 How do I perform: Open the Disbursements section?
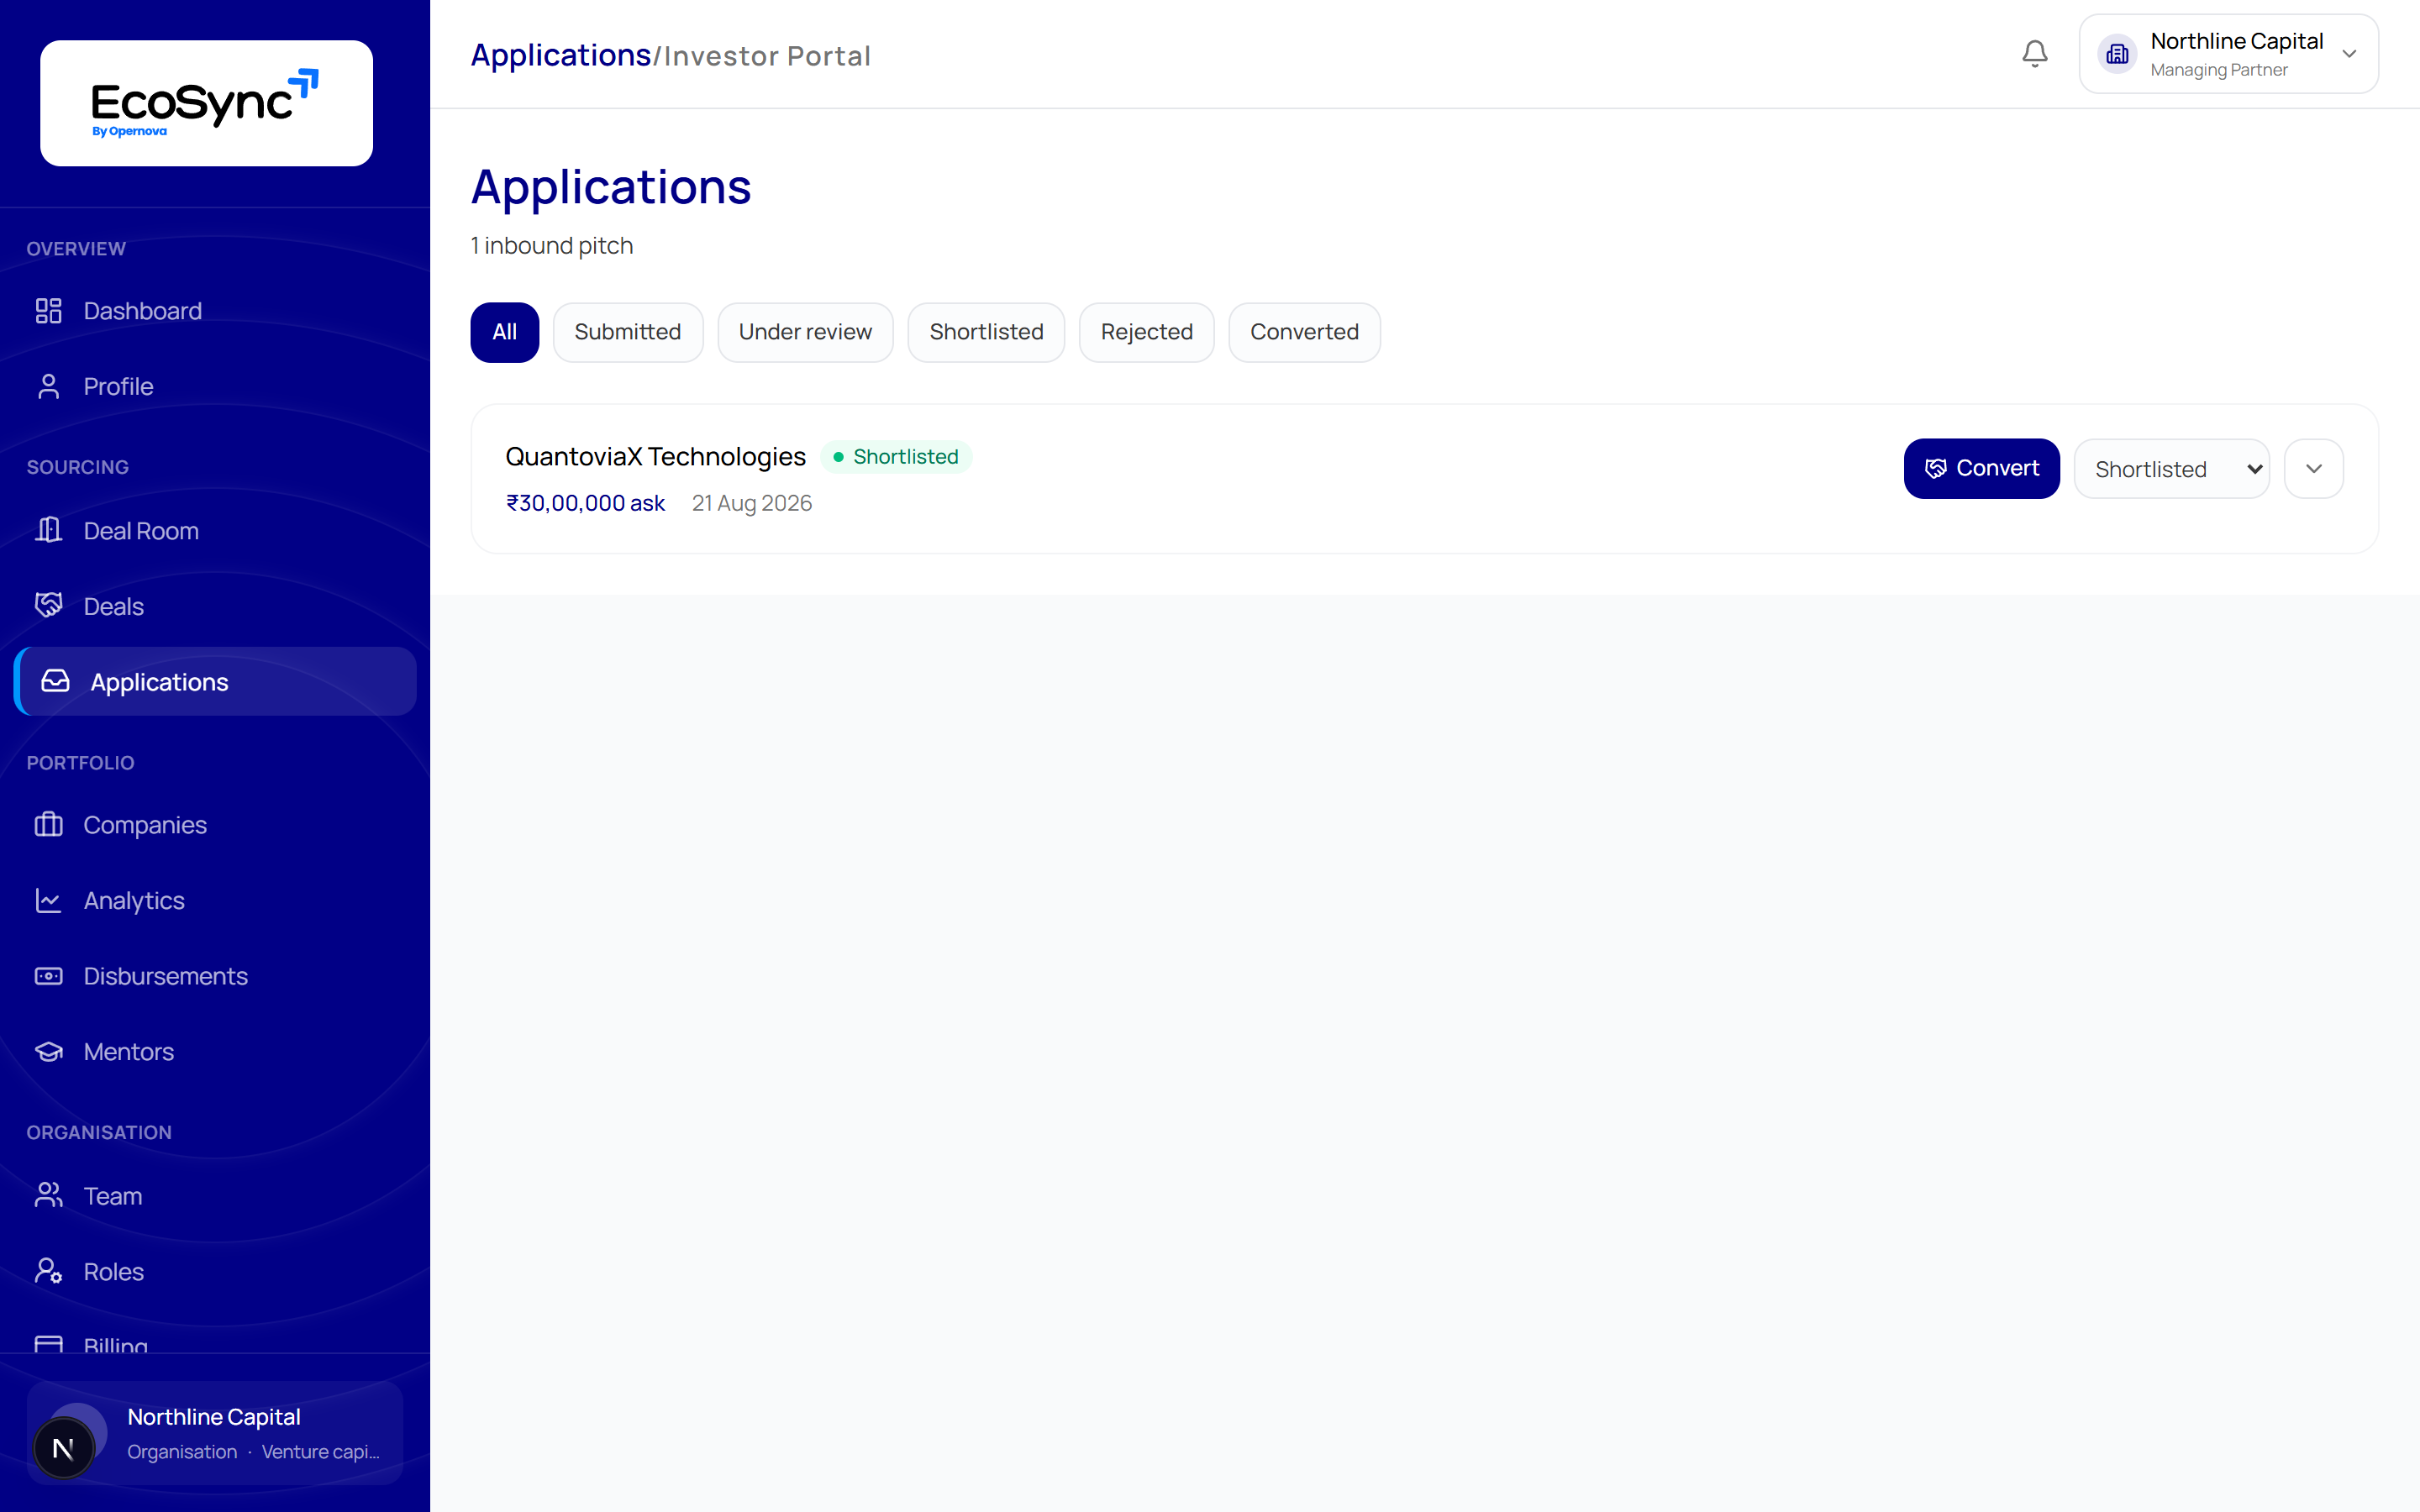coord(215,975)
